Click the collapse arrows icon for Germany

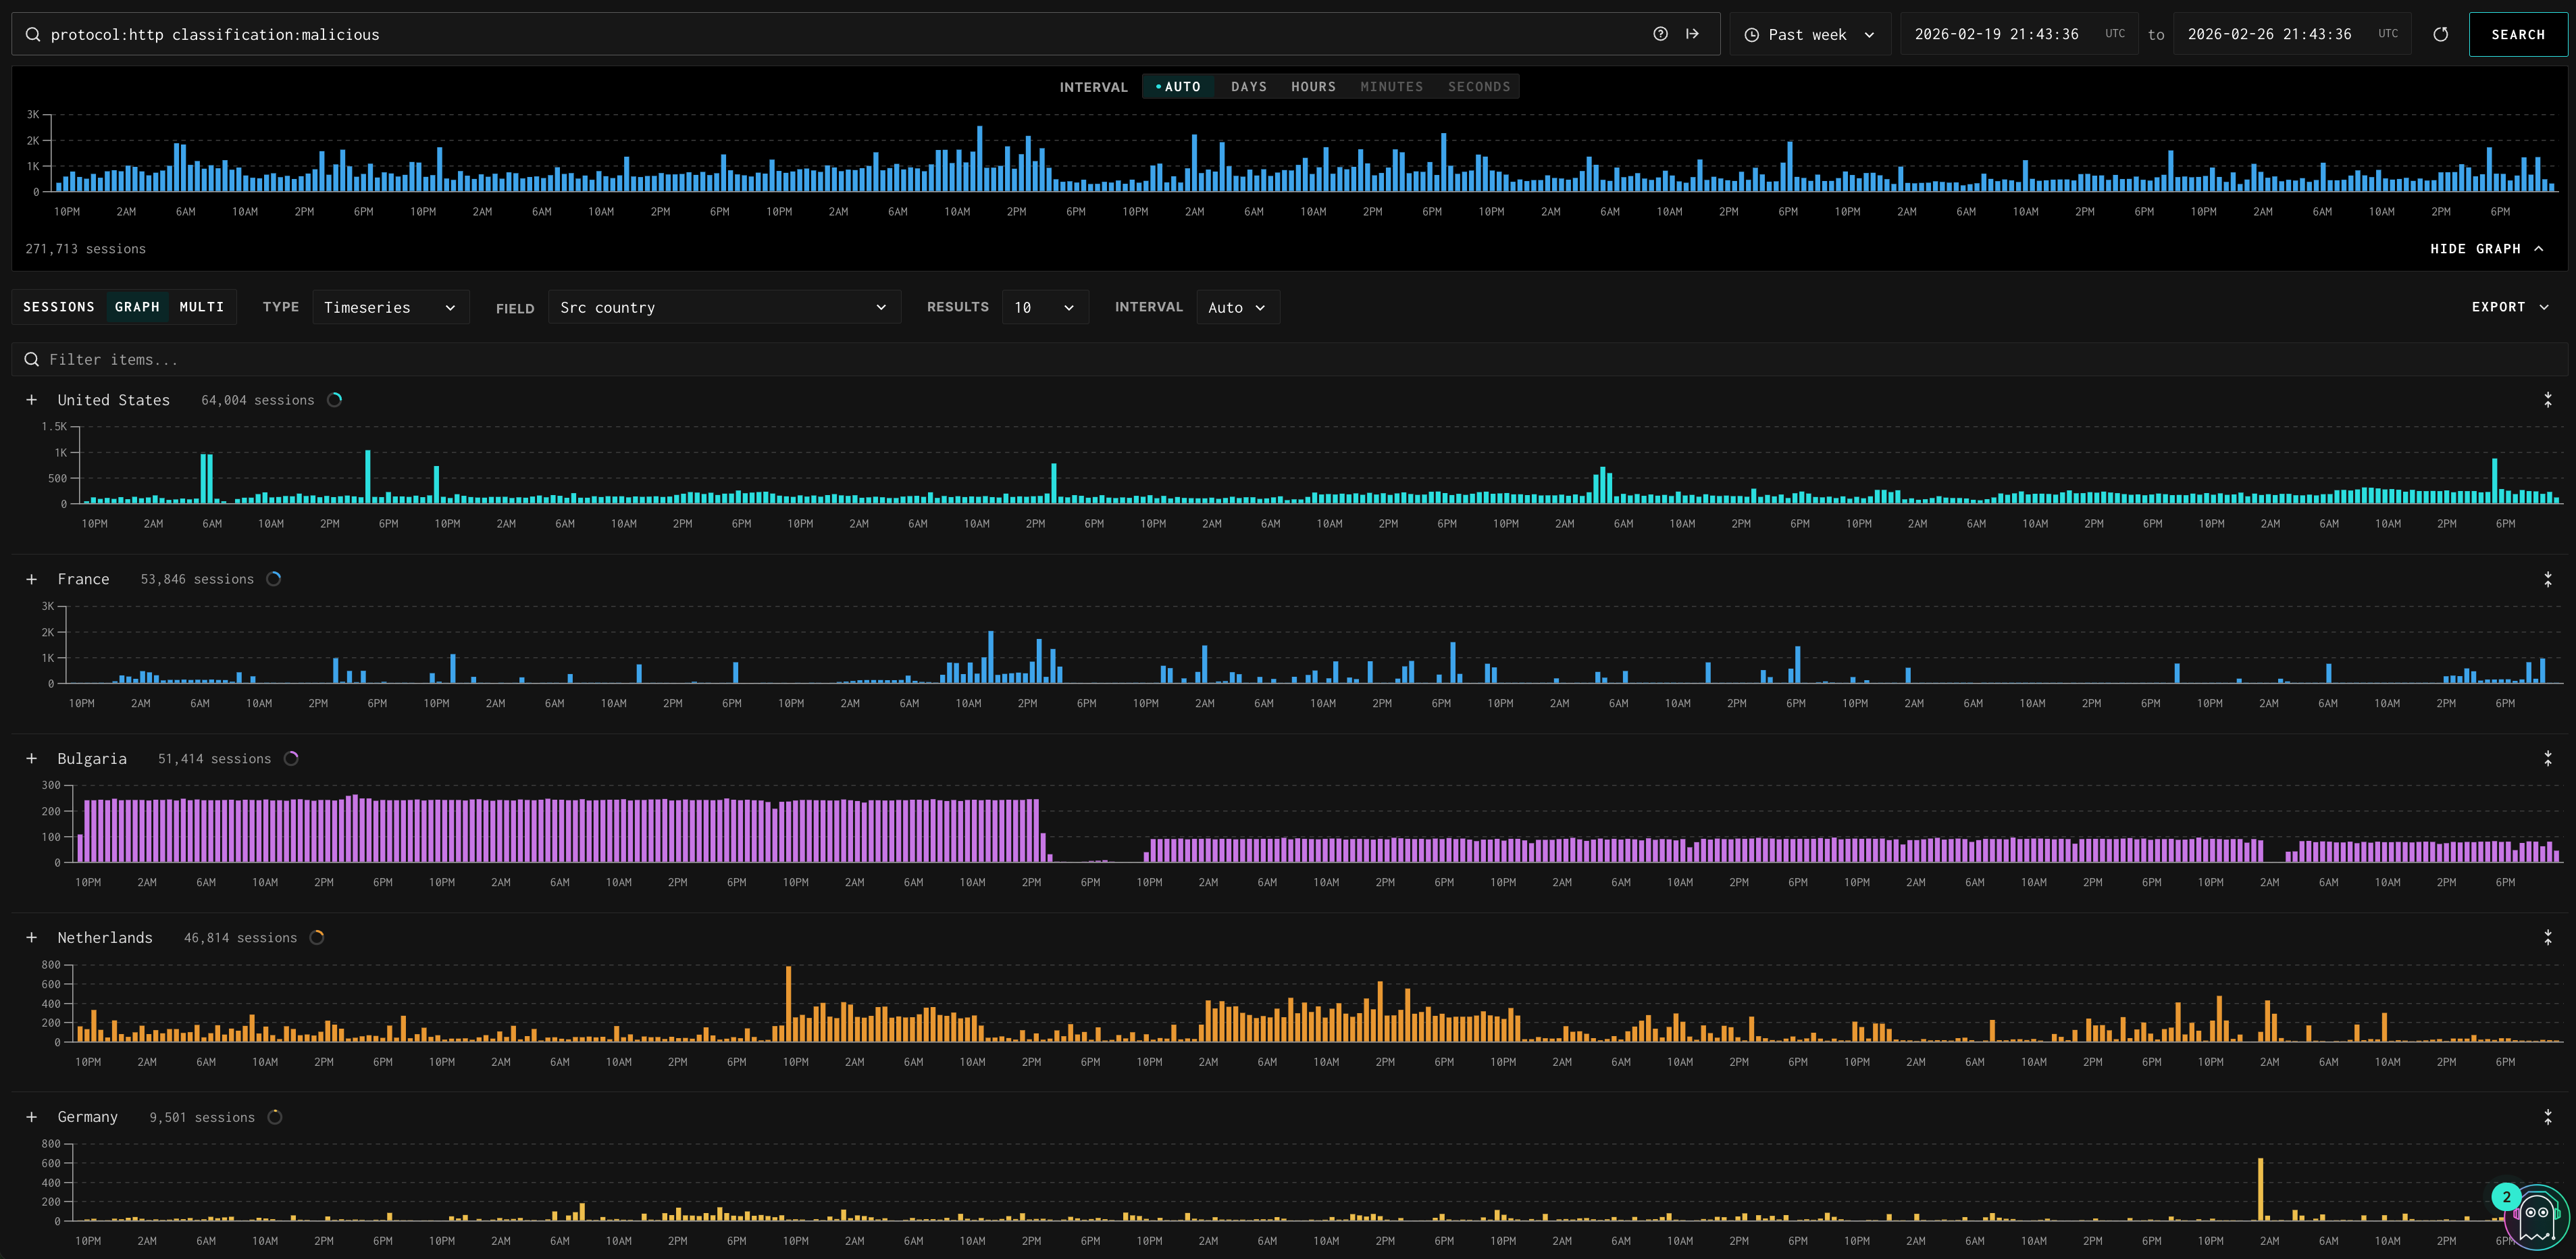tap(2547, 1117)
